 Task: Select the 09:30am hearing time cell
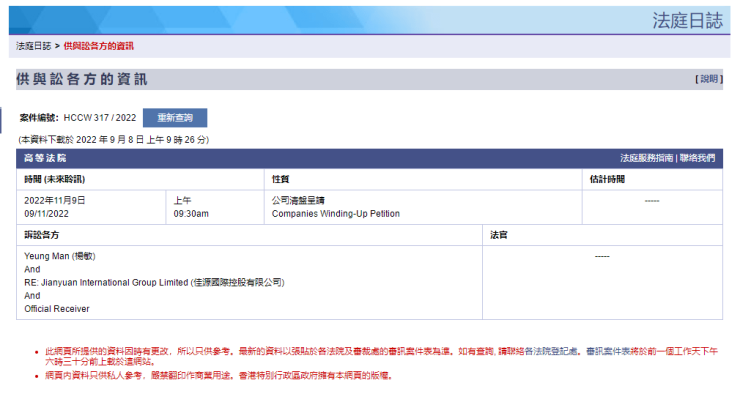pos(191,213)
